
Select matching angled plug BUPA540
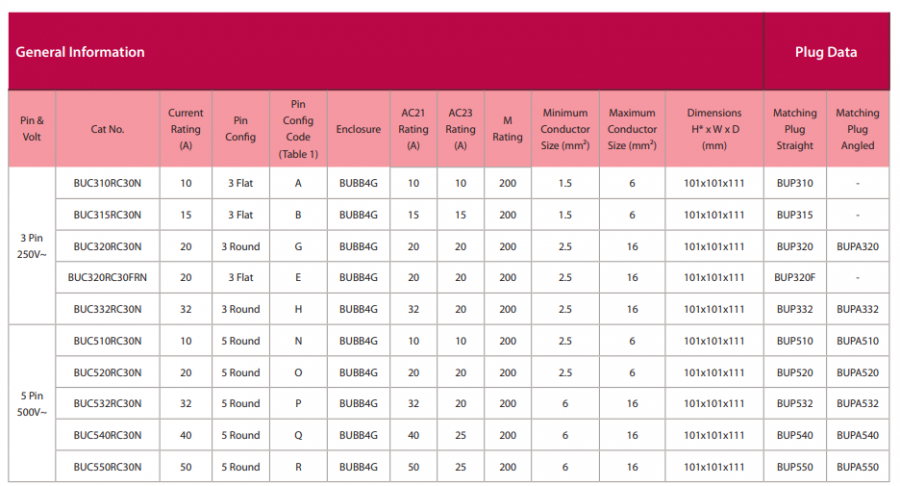pyautogui.click(x=857, y=436)
